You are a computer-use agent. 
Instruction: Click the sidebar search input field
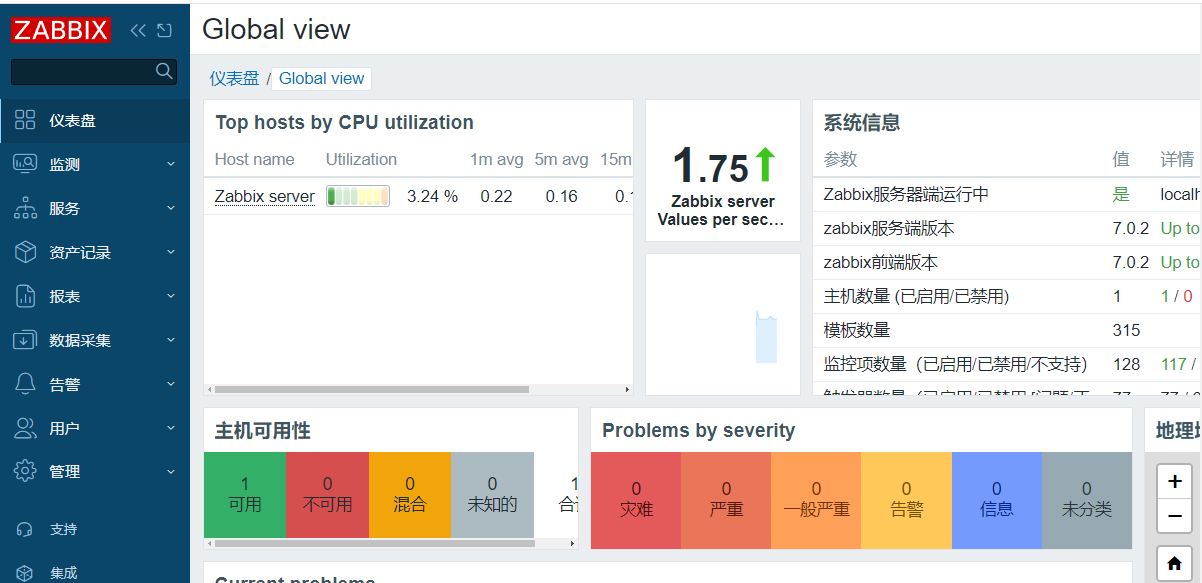point(94,71)
